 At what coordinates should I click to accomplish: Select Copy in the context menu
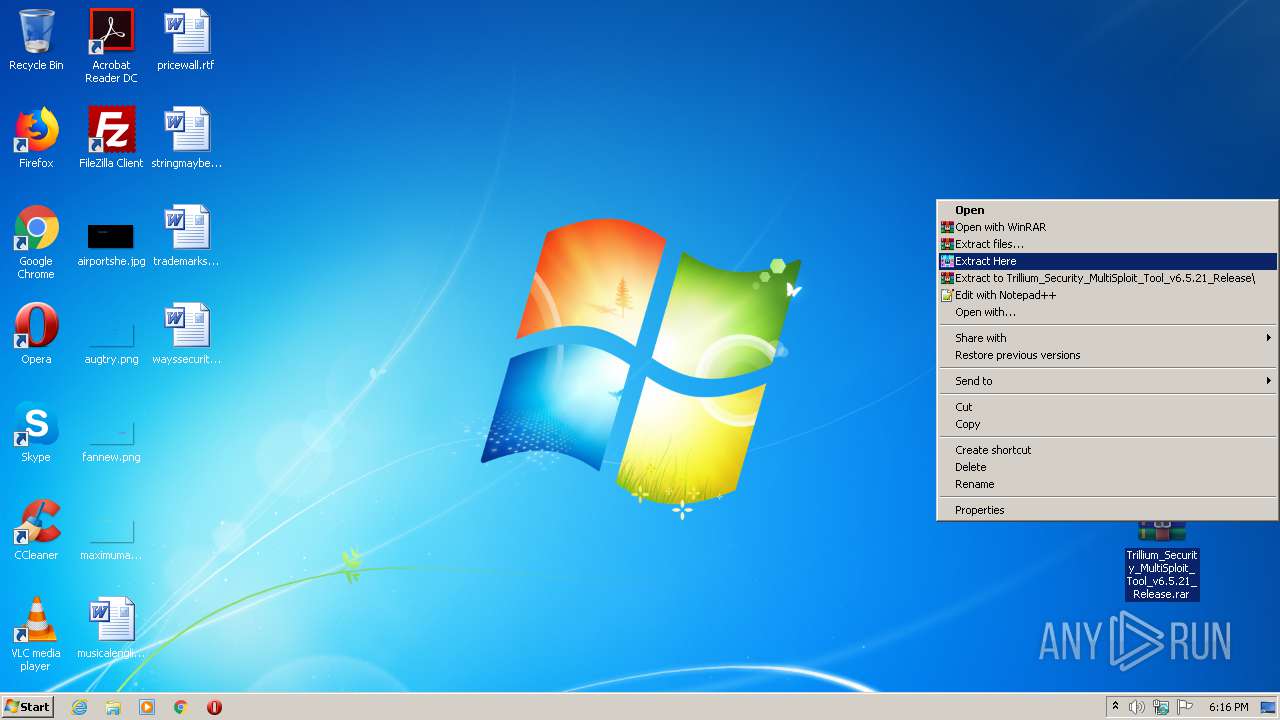tap(1107, 424)
